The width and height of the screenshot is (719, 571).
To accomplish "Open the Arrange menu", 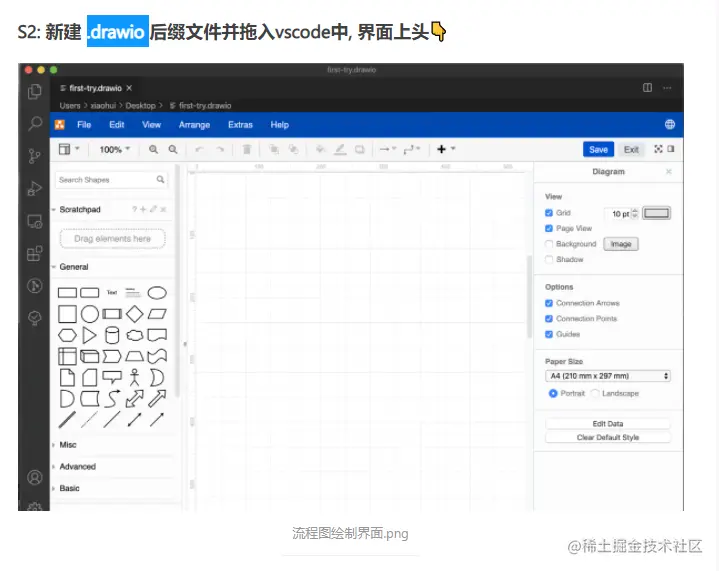I will coord(194,125).
